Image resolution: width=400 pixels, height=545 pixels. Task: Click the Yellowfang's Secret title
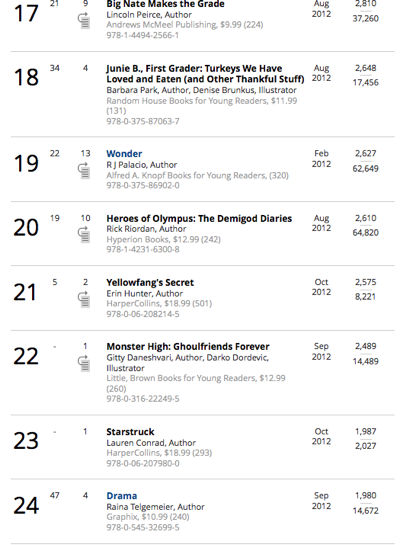150,282
